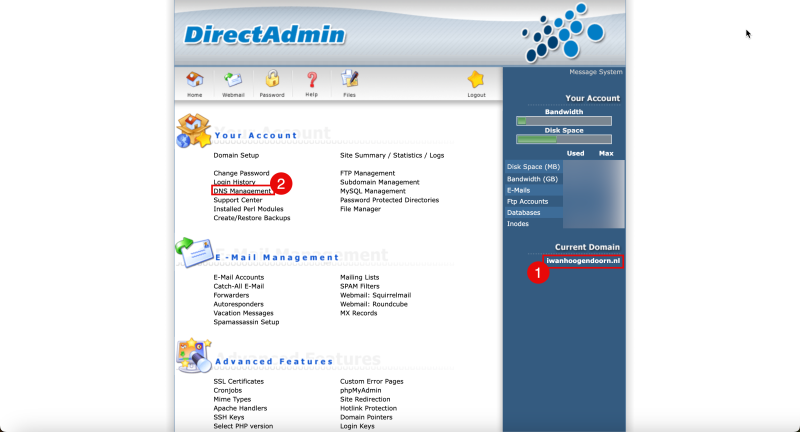Launch phpMyAdmin
Image resolution: width=800 pixels, height=432 pixels.
pyautogui.click(x=360, y=390)
